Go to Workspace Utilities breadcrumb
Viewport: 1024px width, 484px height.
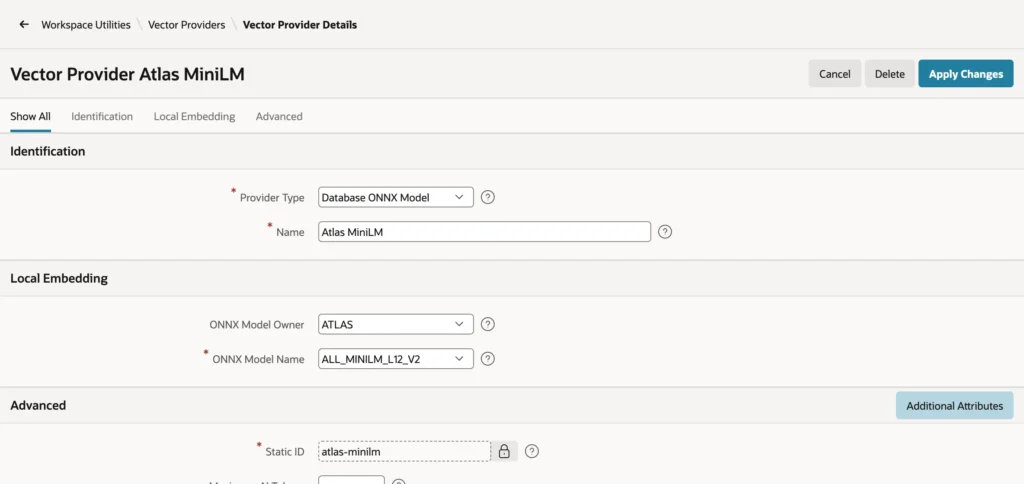click(86, 25)
